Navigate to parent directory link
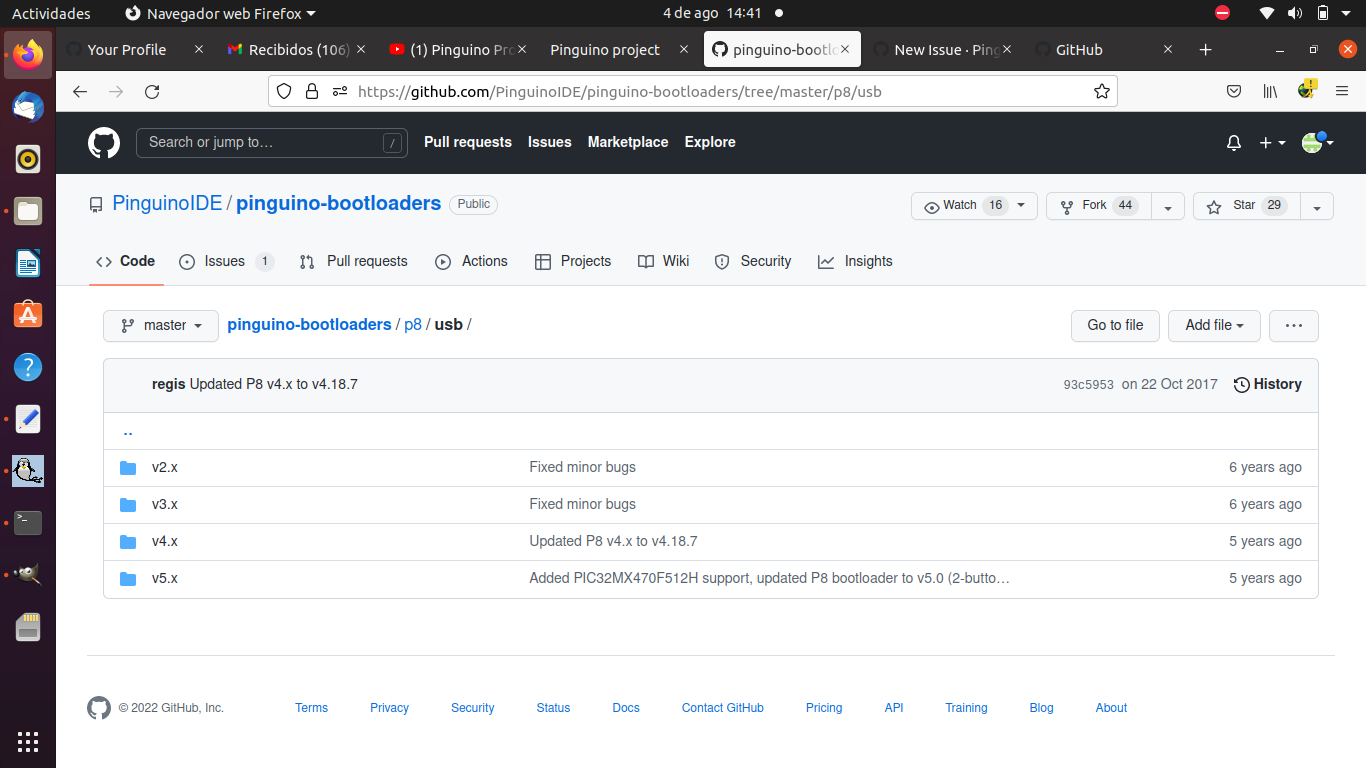The width and height of the screenshot is (1366, 768). [x=128, y=432]
